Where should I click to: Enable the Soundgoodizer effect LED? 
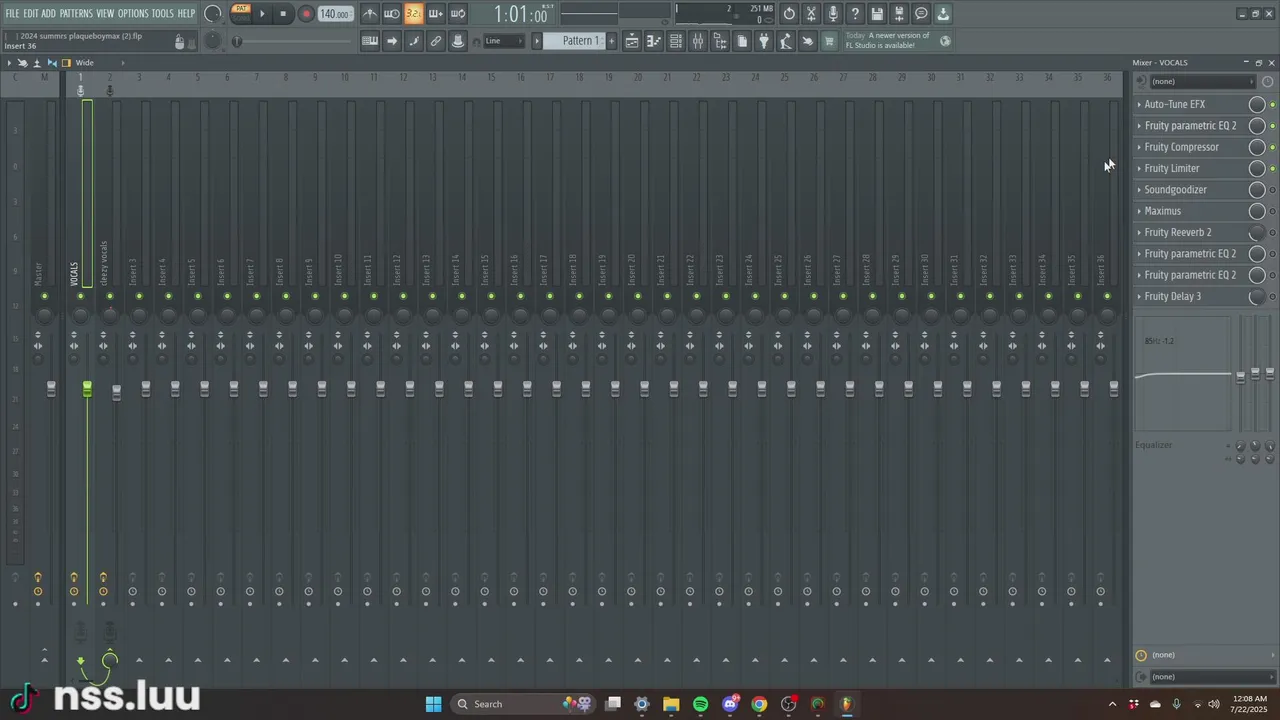(x=1272, y=190)
